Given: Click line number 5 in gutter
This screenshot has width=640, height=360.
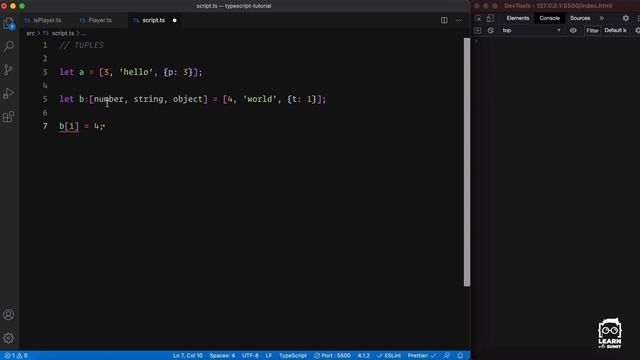Looking at the screenshot, I should click(x=45, y=99).
